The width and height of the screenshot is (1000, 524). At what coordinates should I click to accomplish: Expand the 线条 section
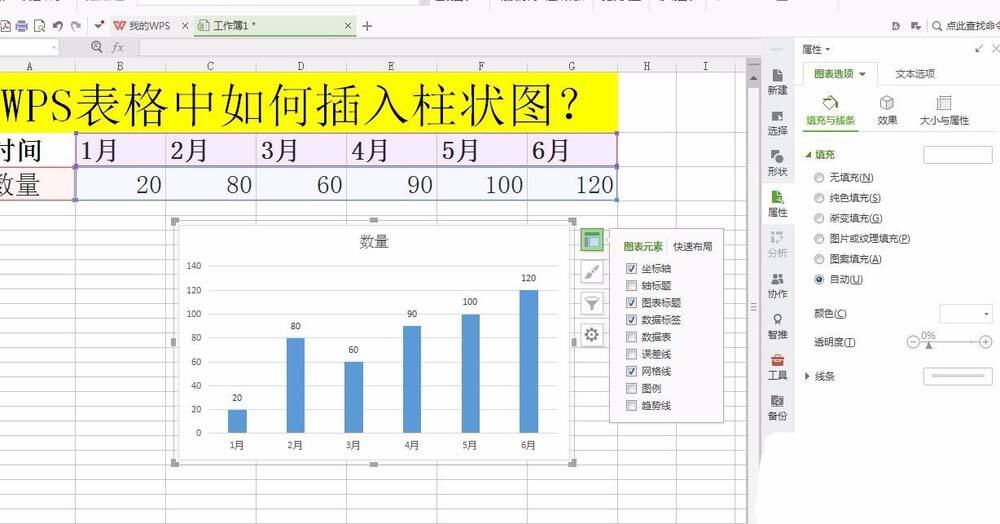point(807,377)
